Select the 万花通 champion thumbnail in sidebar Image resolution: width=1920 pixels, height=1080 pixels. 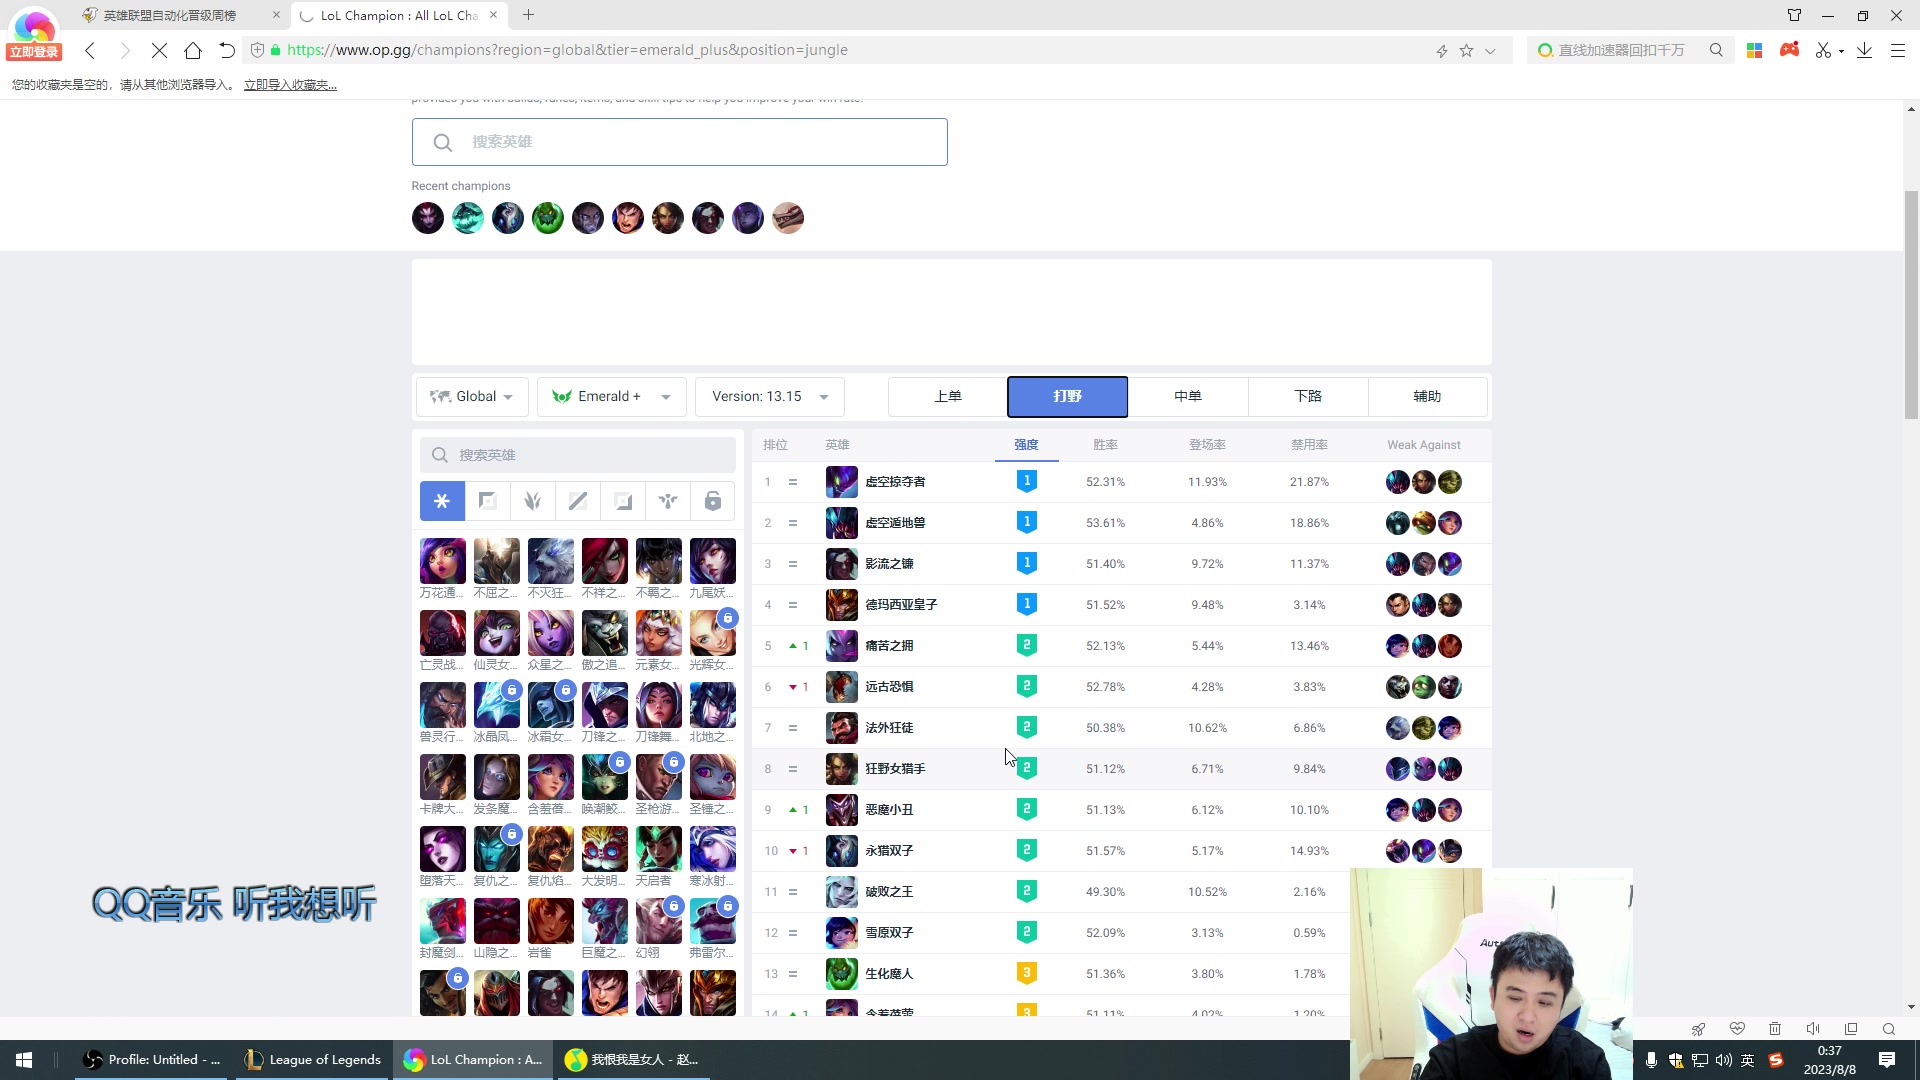tap(443, 561)
